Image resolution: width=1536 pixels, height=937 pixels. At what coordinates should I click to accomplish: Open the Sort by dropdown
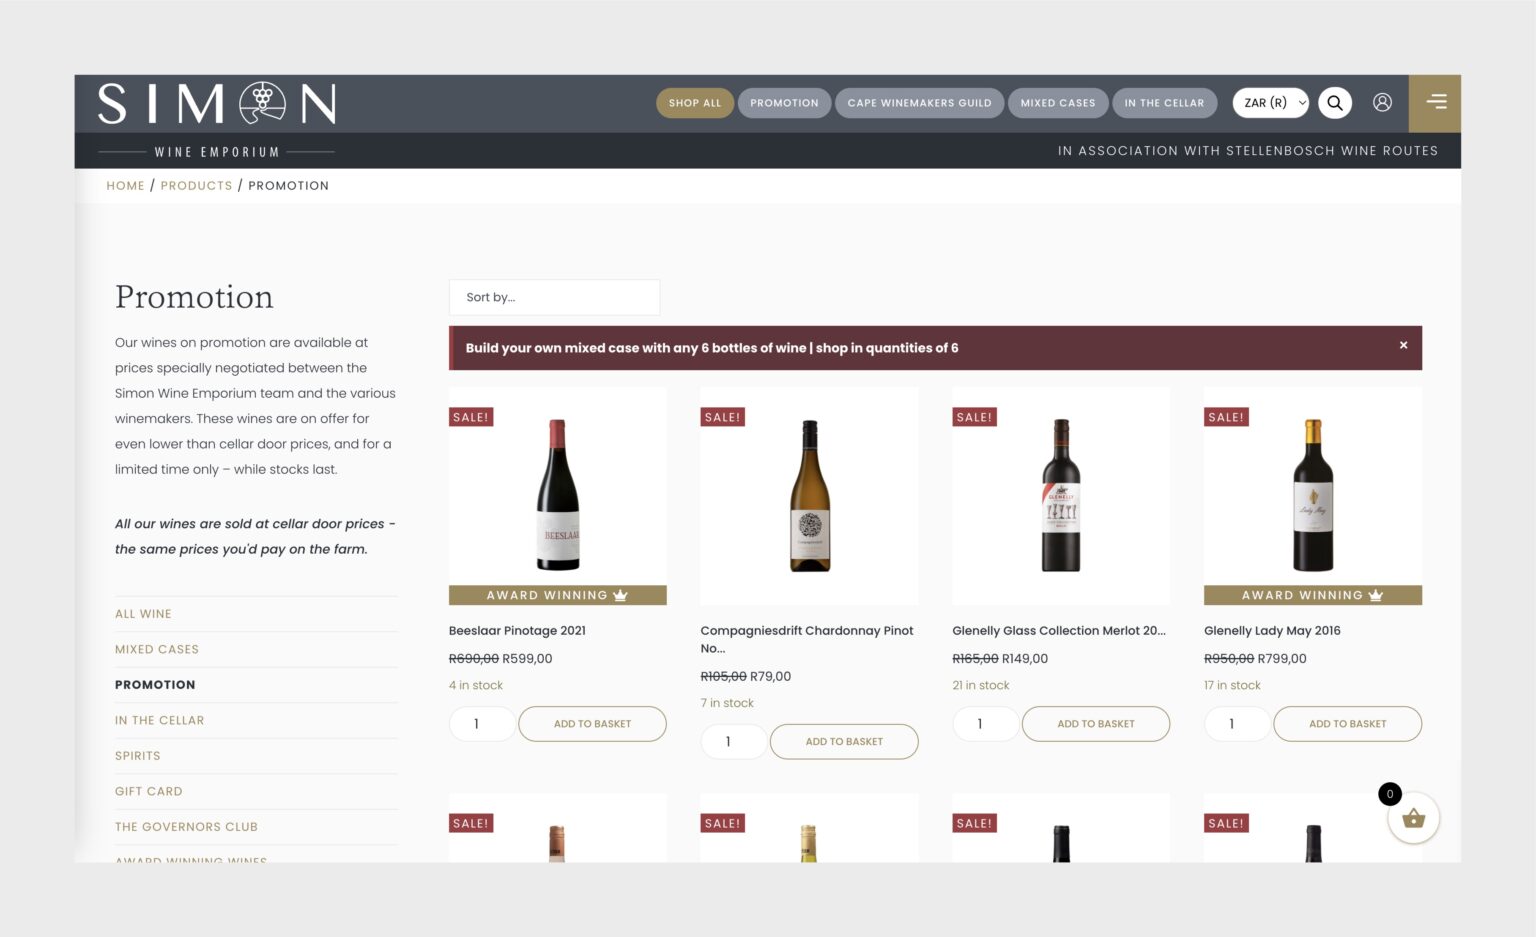[554, 297]
